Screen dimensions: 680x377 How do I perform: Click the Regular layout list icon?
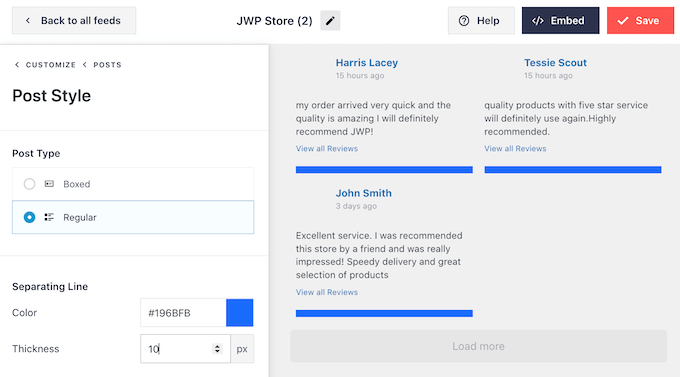coord(49,217)
